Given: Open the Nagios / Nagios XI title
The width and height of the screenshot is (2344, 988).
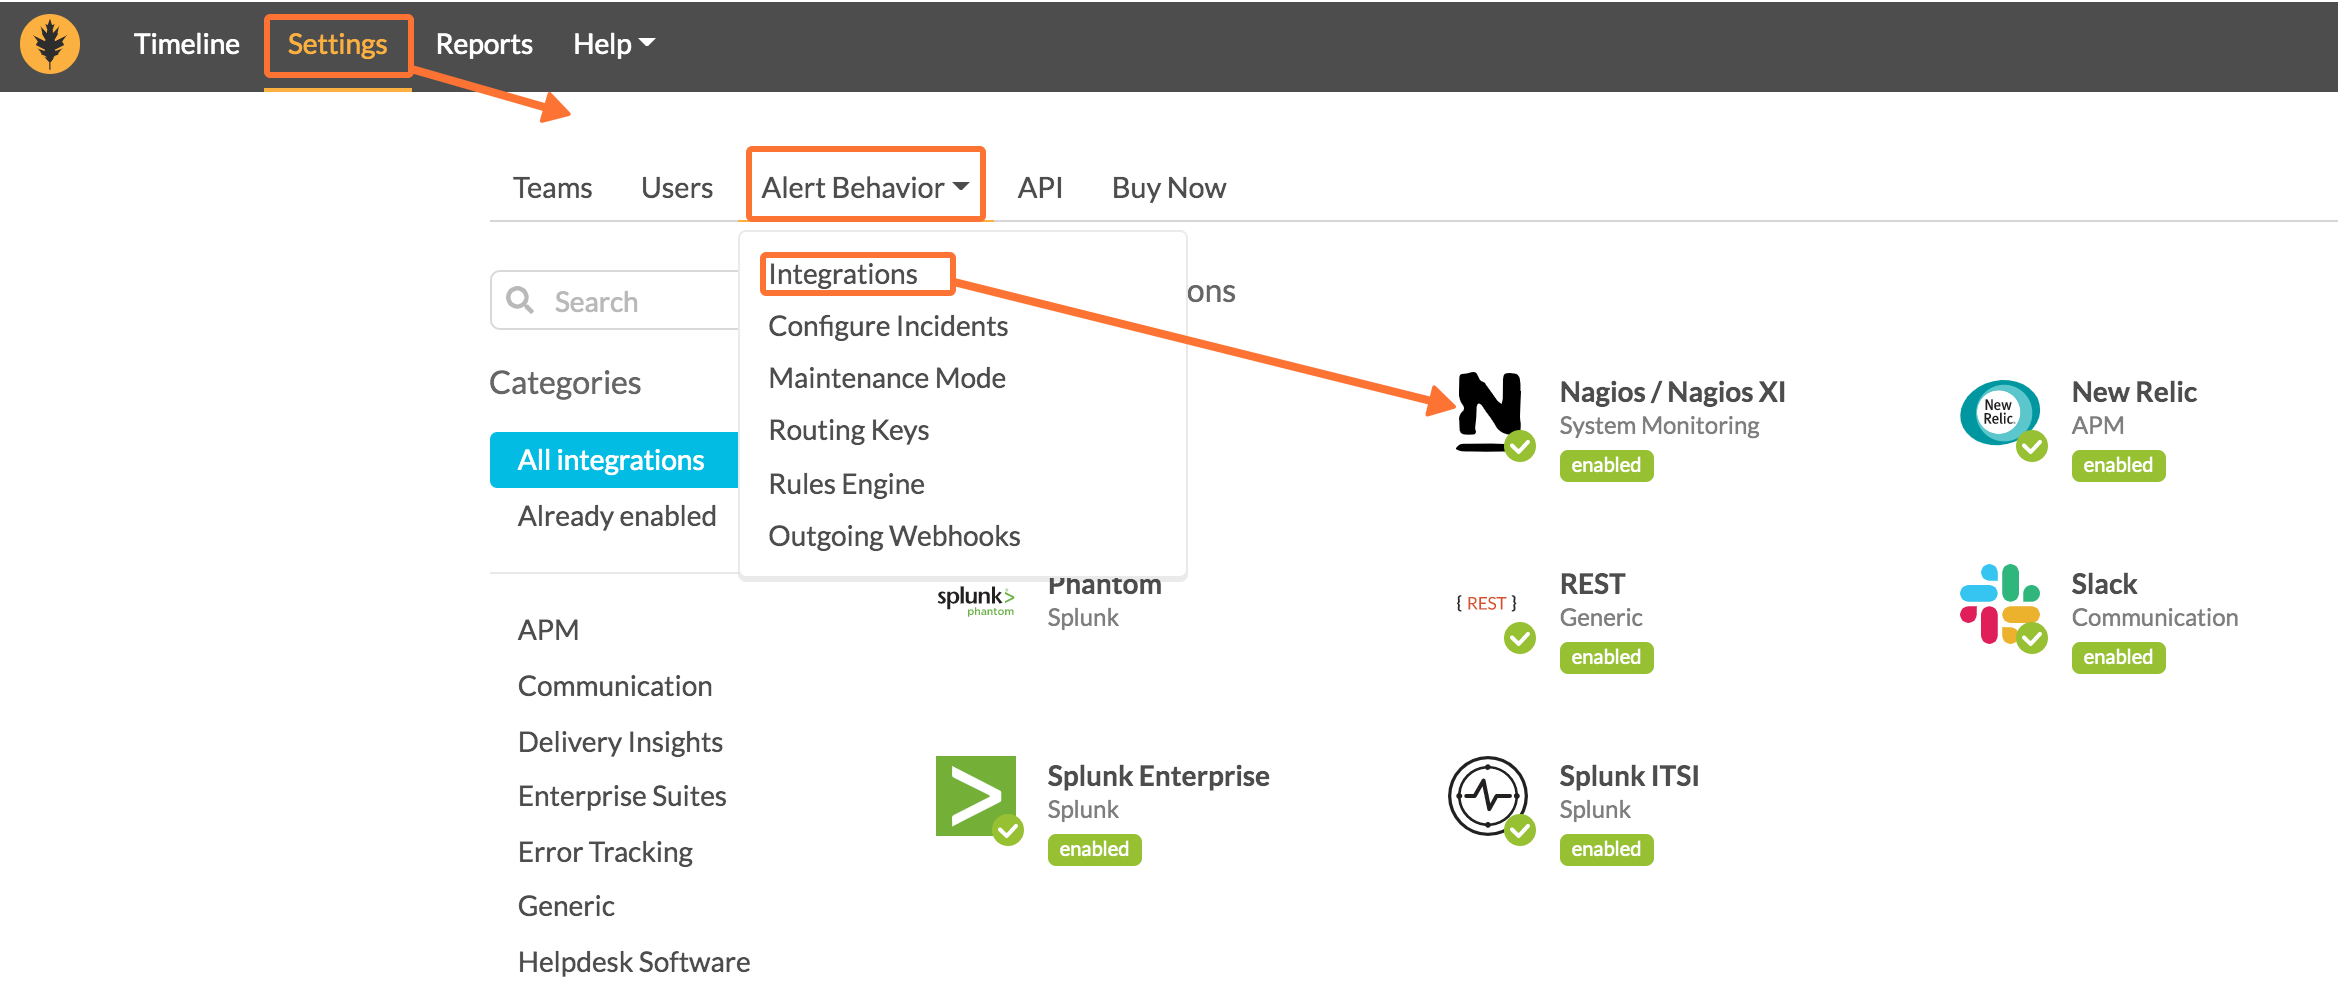Looking at the screenshot, I should (x=1672, y=392).
